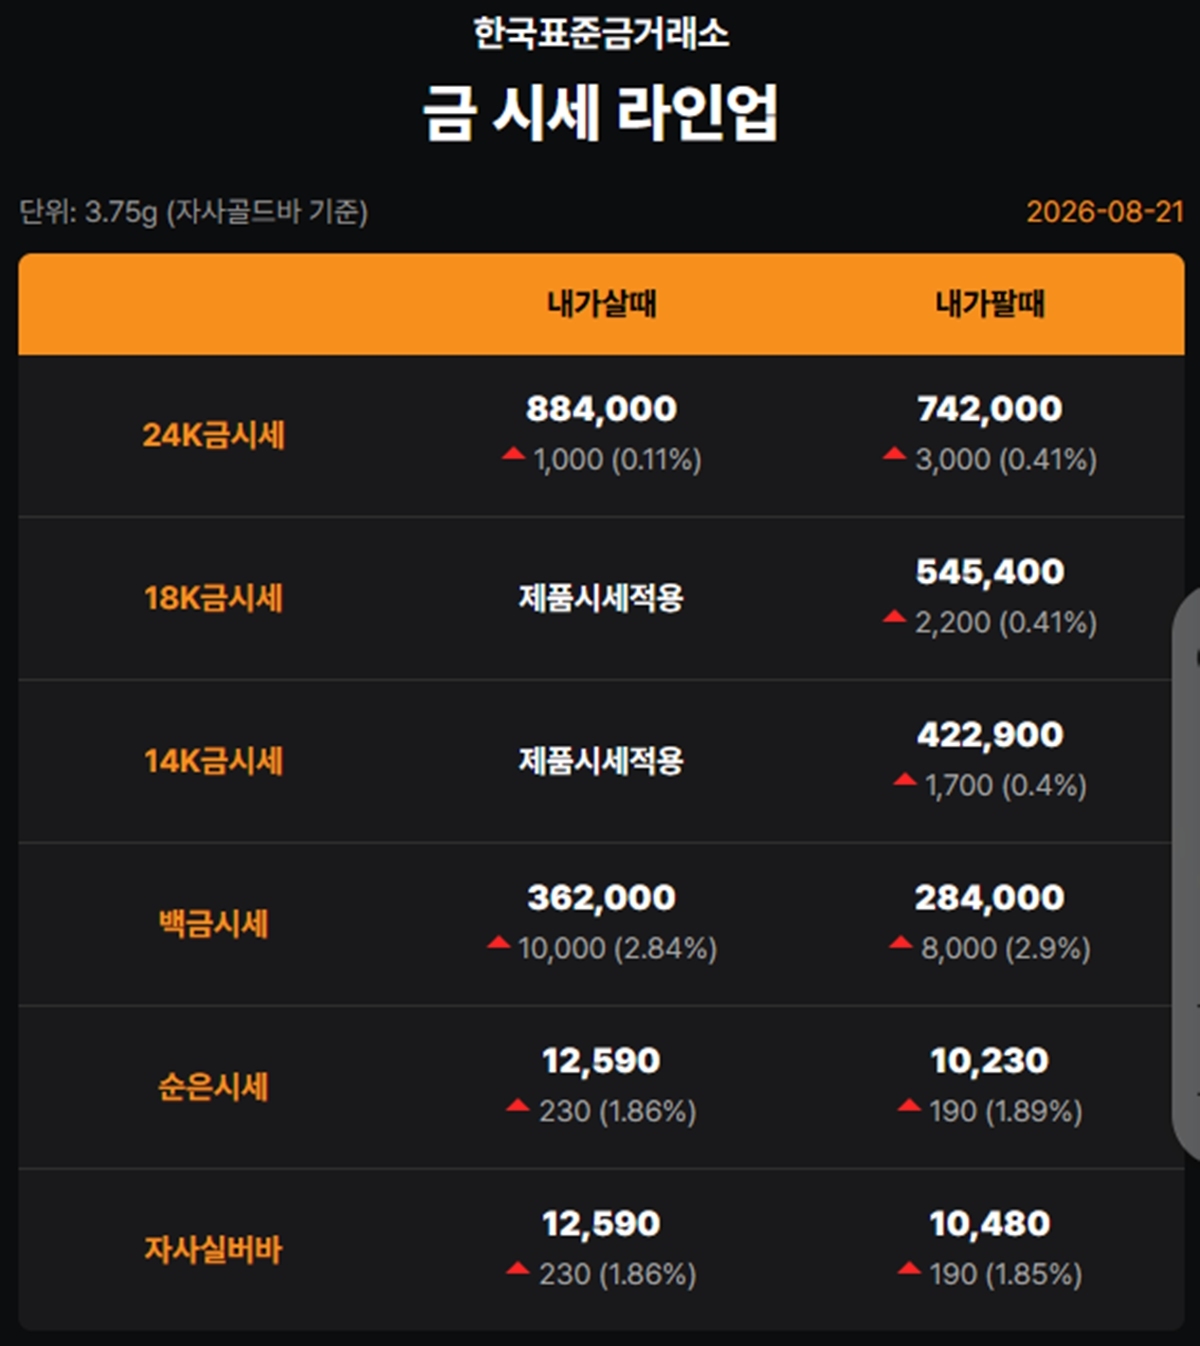Select the 18K금시세 row label

(x=213, y=598)
